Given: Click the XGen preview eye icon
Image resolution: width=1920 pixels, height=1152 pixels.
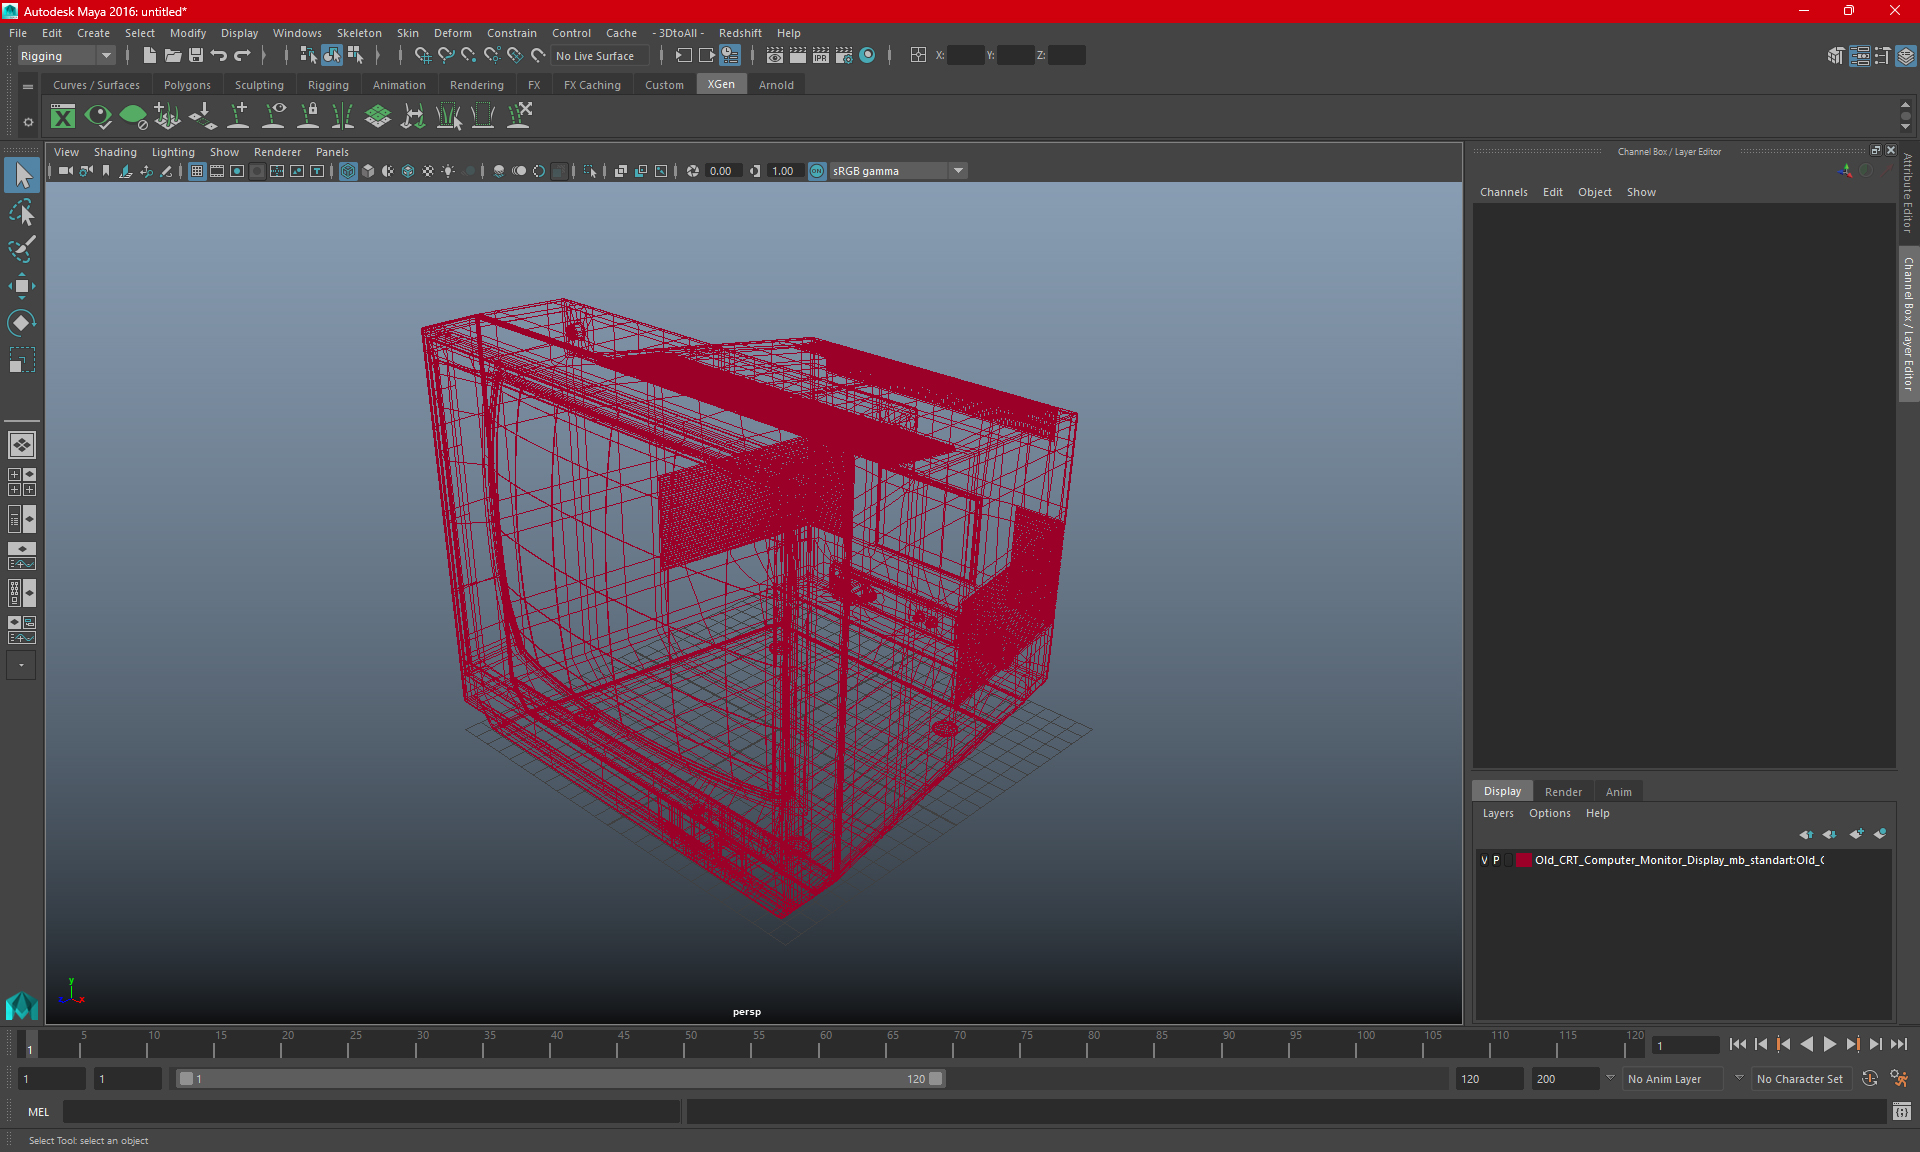Looking at the screenshot, I should pyautogui.click(x=98, y=117).
